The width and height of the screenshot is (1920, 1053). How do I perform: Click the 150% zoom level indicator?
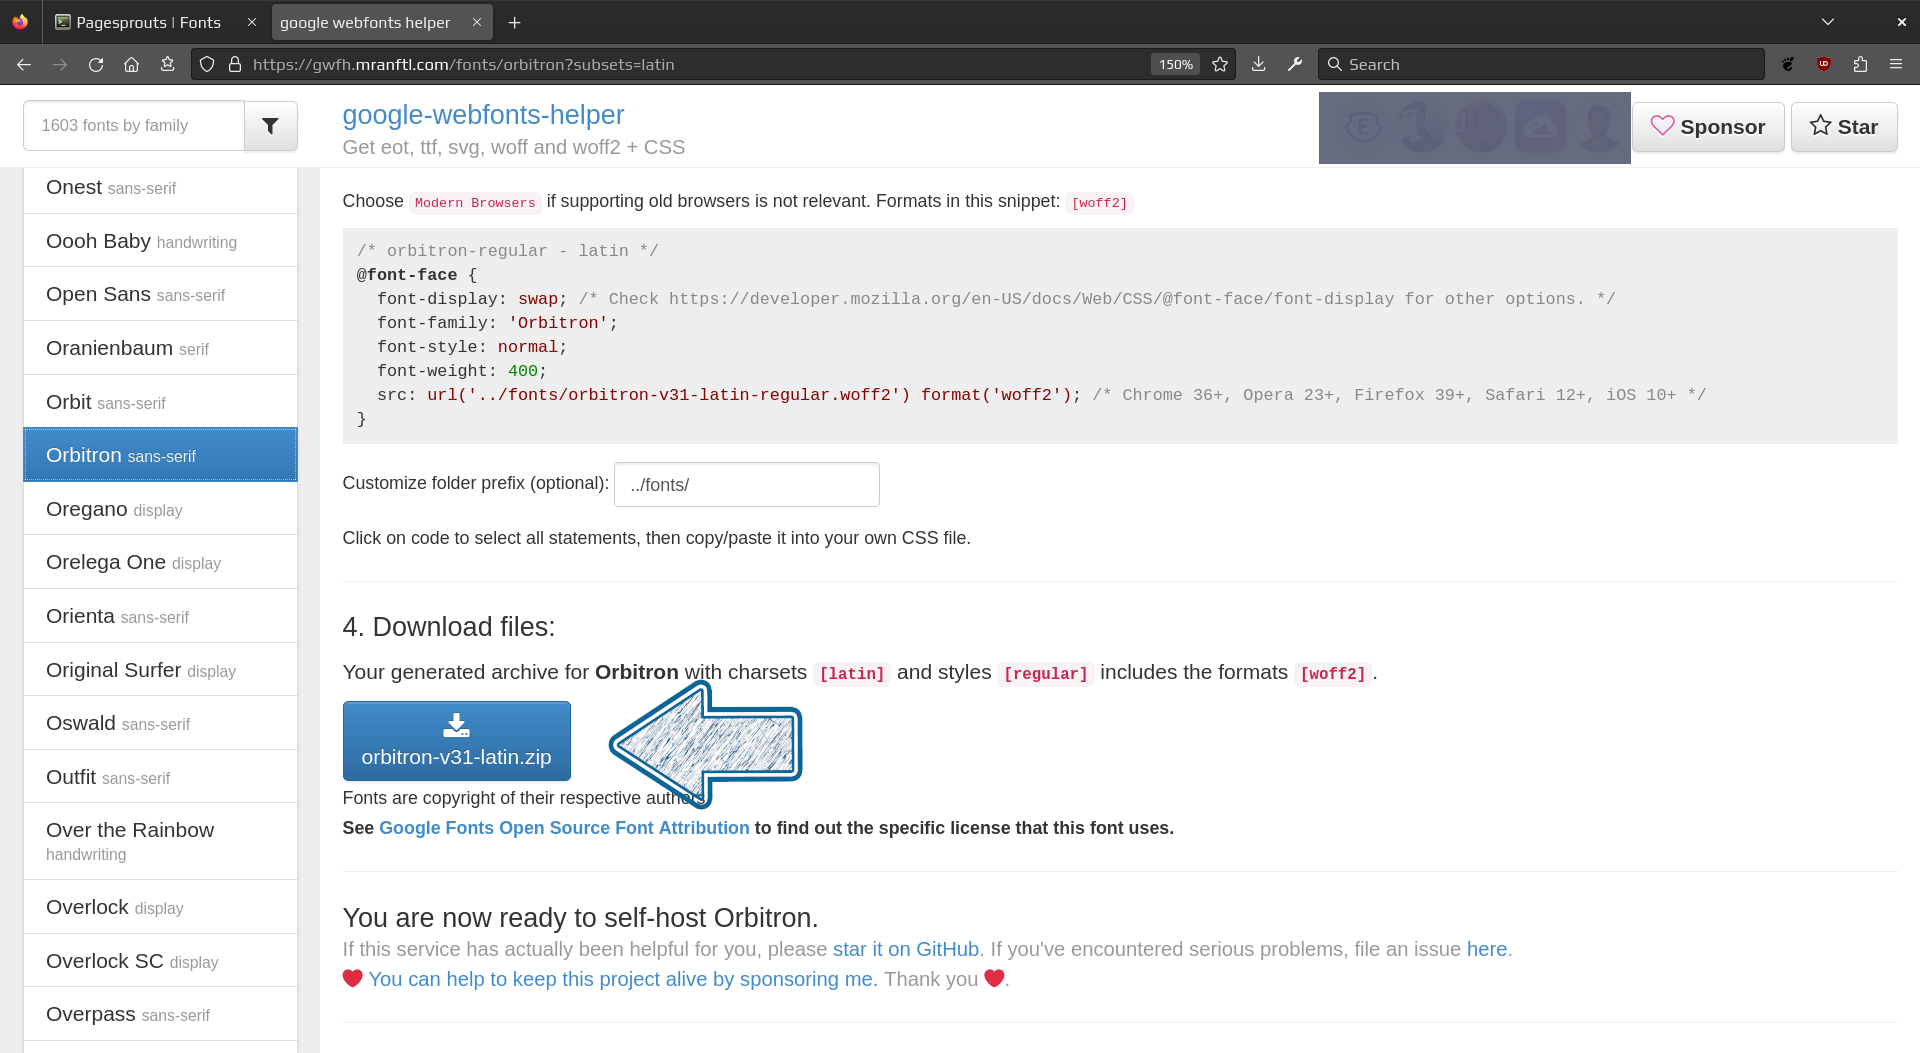coord(1175,64)
